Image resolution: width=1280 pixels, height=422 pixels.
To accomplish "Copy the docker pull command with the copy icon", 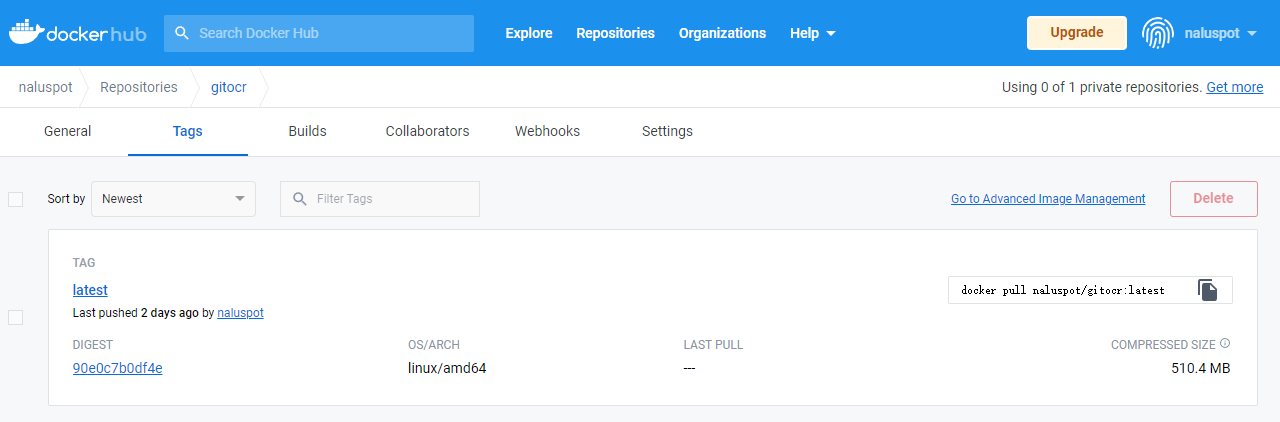I will tap(1208, 290).
